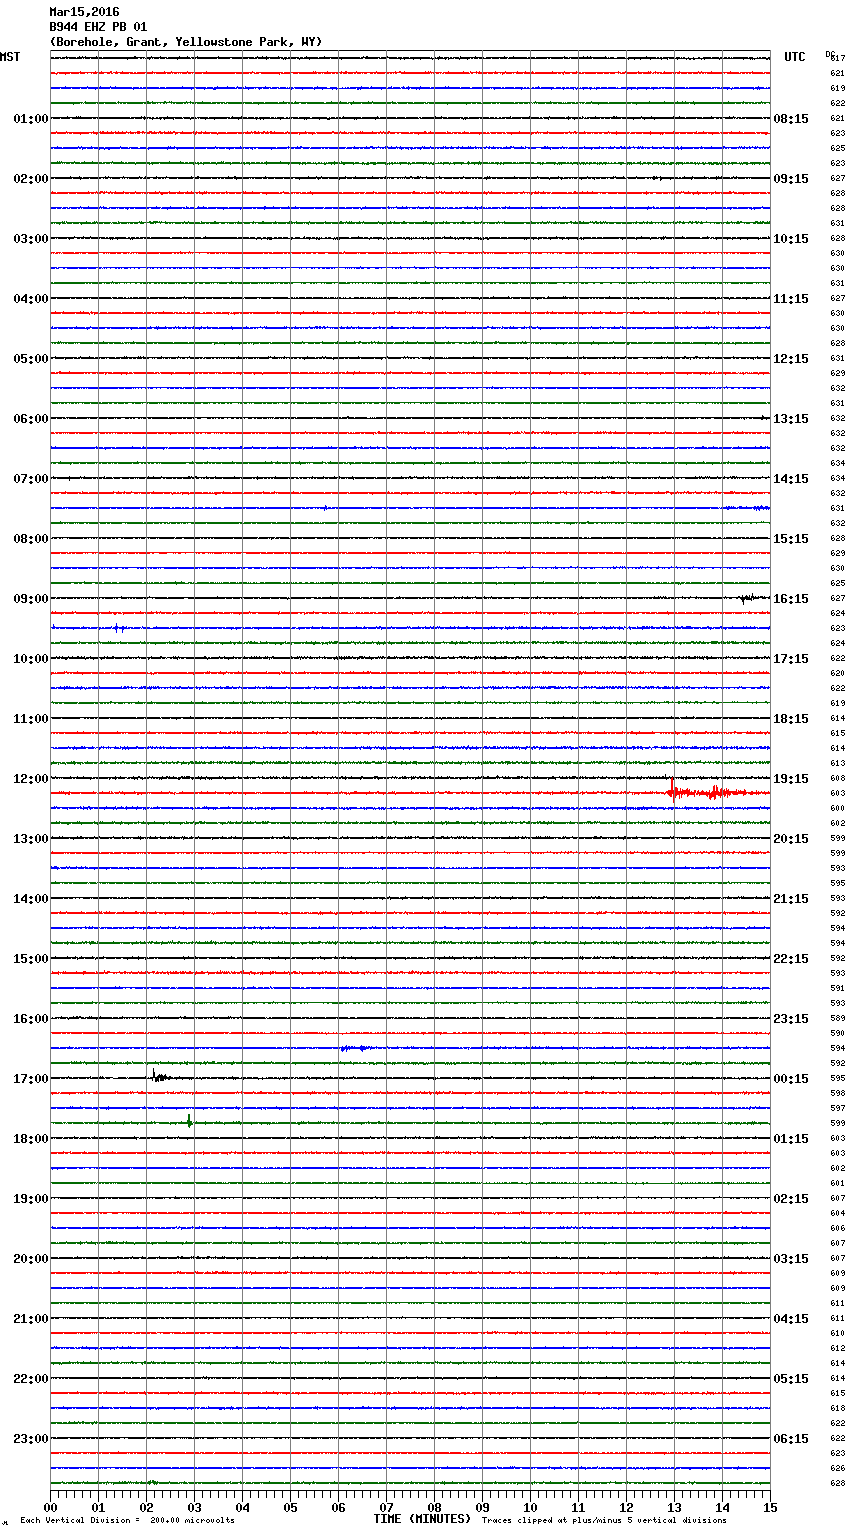Click the "15:00" MST time label
This screenshot has width=850, height=1534.
click(x=31, y=959)
